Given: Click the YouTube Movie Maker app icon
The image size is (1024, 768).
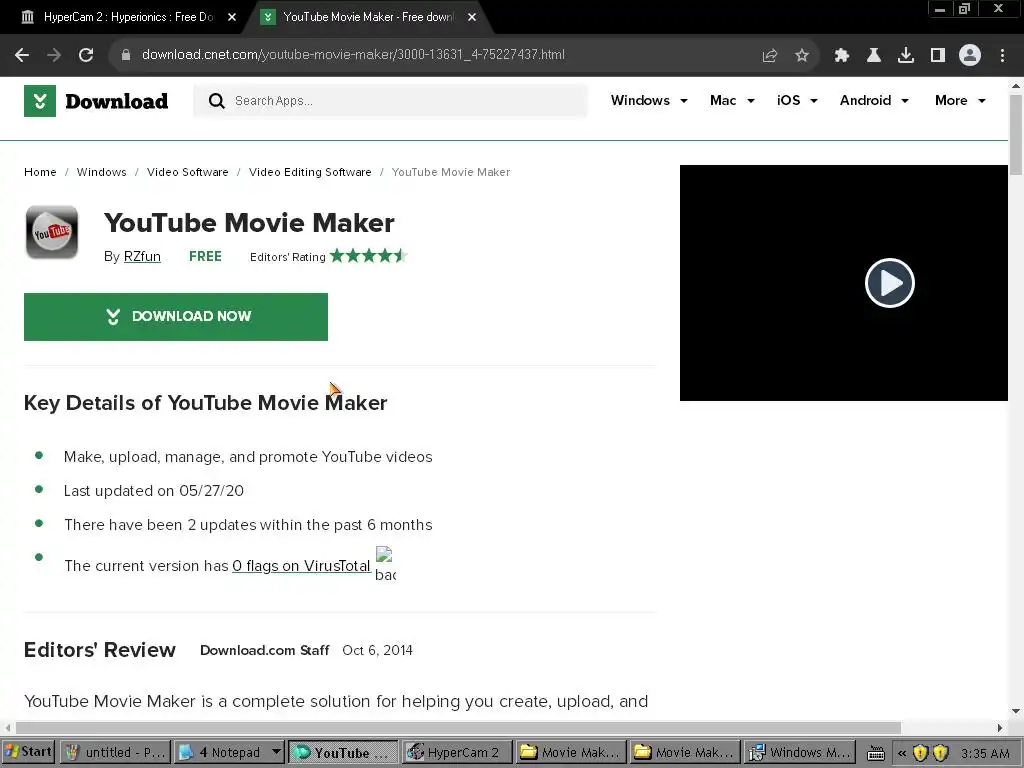Looking at the screenshot, I should click(x=52, y=232).
